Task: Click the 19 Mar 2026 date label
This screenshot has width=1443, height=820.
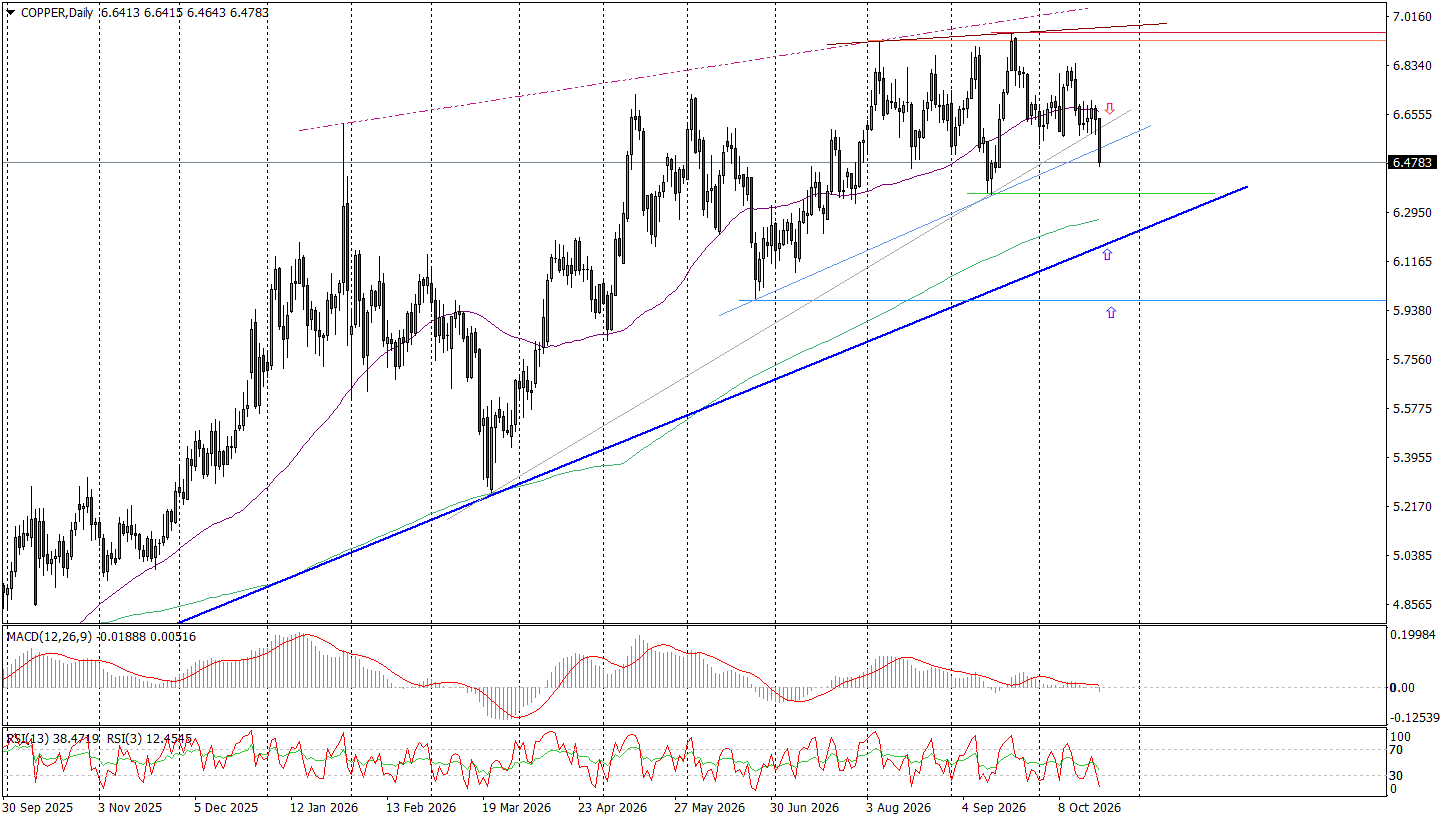Action: point(516,807)
